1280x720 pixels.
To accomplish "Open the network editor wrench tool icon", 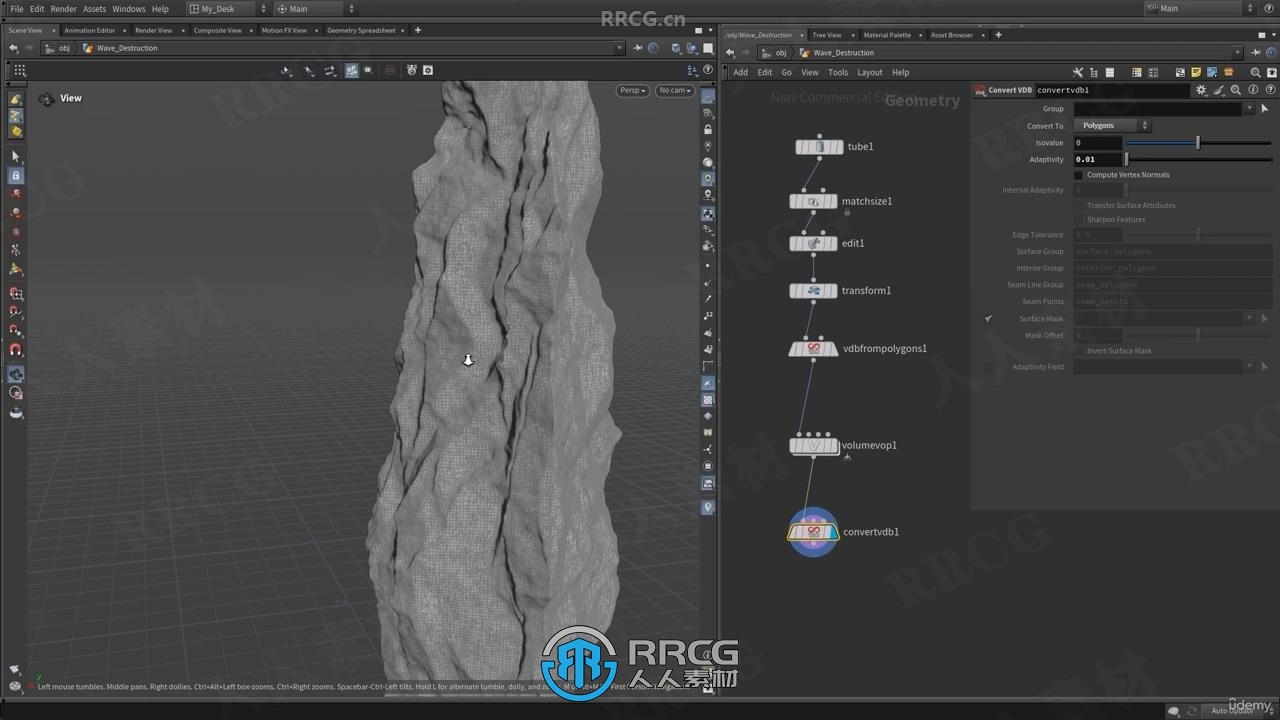I will (x=1077, y=72).
